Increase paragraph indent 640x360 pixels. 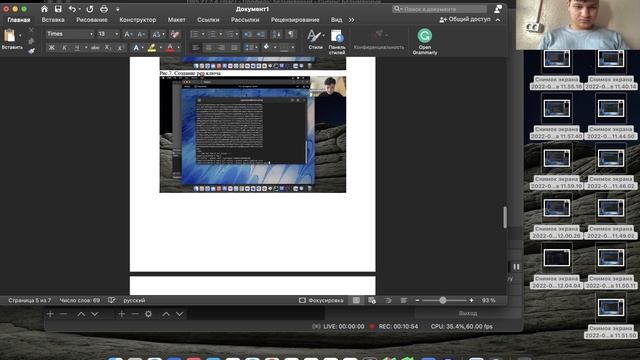point(260,34)
